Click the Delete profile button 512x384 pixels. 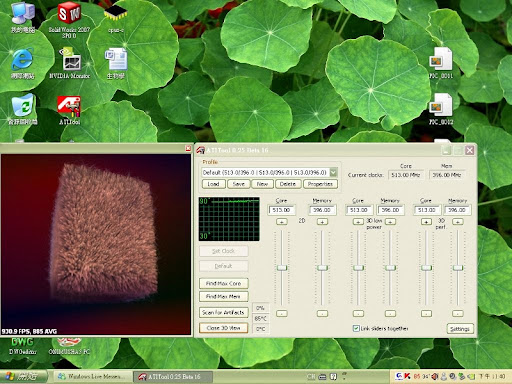pyautogui.click(x=288, y=184)
